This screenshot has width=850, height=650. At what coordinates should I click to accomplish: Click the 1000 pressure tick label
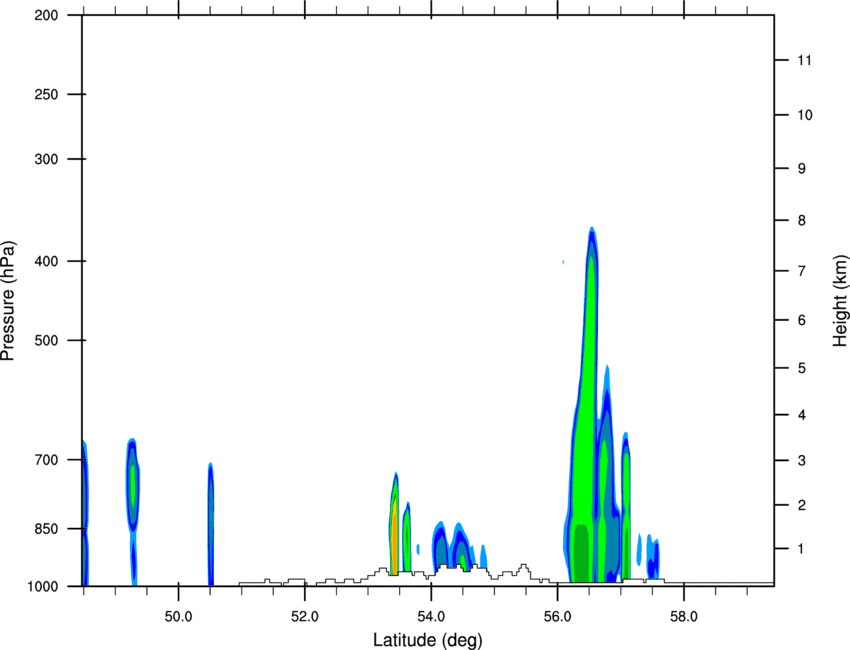click(43, 587)
